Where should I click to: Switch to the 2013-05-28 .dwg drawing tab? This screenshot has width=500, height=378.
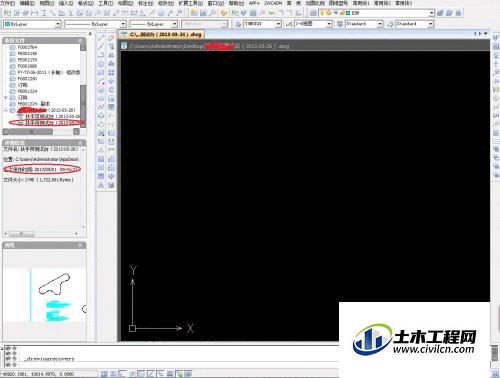tap(162, 34)
